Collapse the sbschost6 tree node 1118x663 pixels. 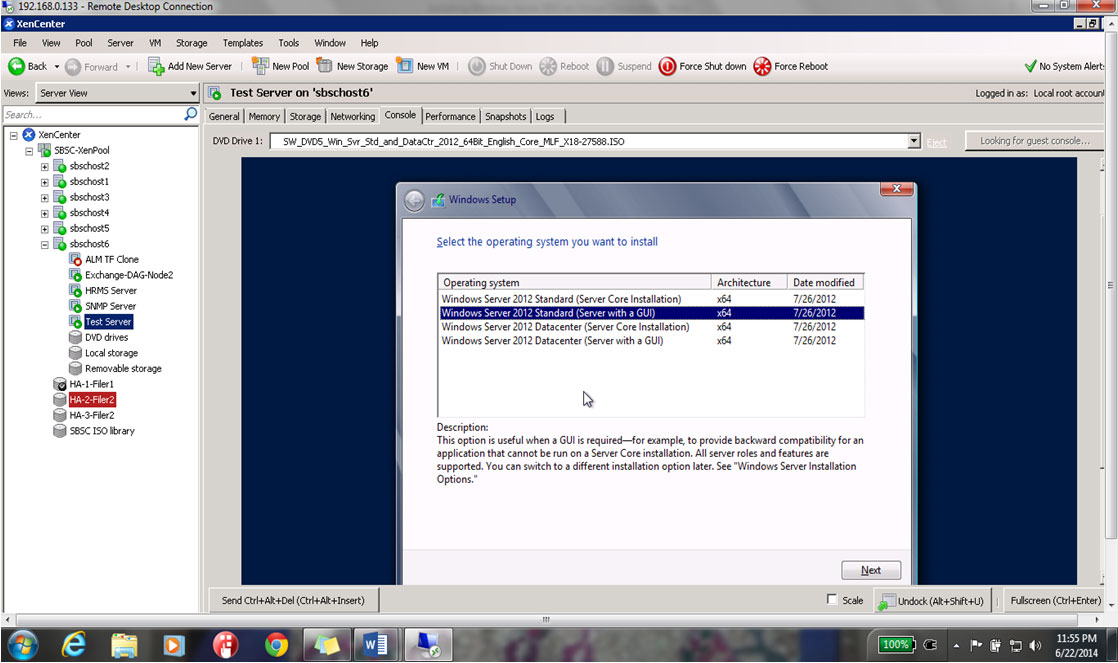point(44,245)
